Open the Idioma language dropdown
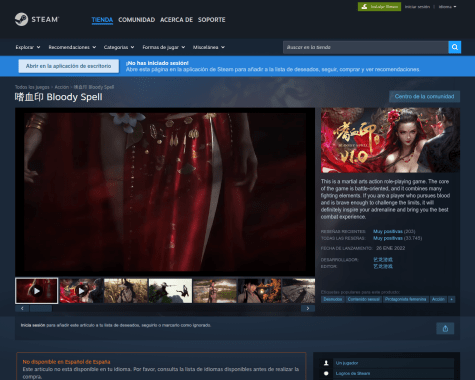 click(x=447, y=7)
